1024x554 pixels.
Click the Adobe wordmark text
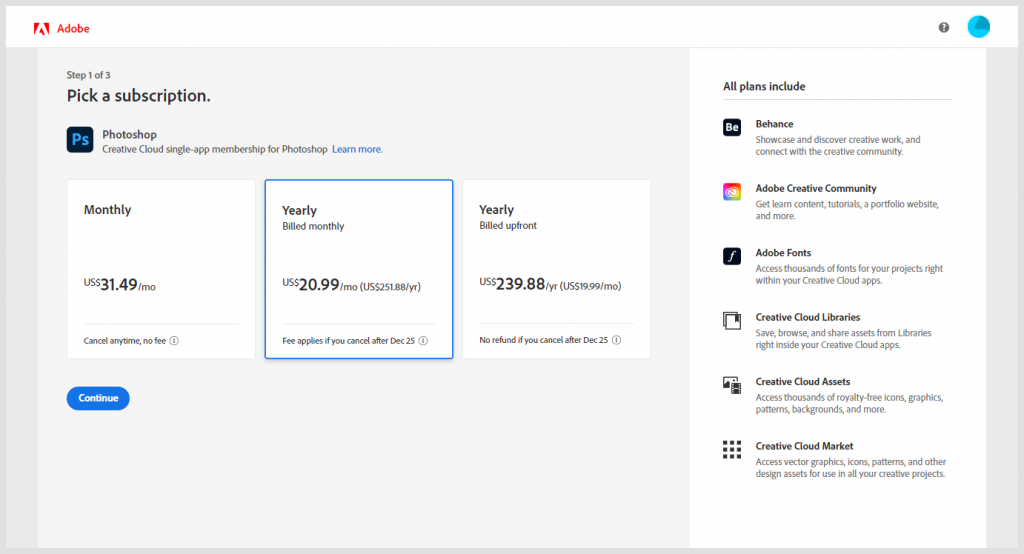73,29
